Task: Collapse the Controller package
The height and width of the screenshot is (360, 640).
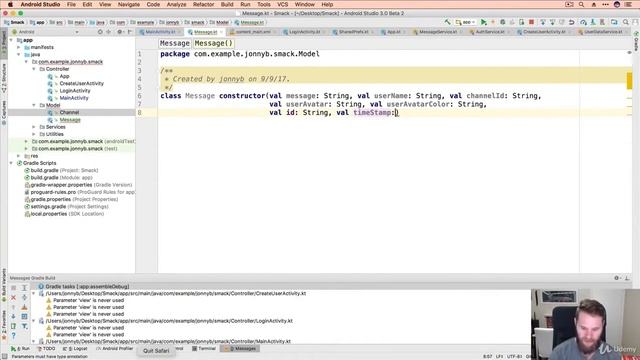Action: pyautogui.click(x=34, y=69)
